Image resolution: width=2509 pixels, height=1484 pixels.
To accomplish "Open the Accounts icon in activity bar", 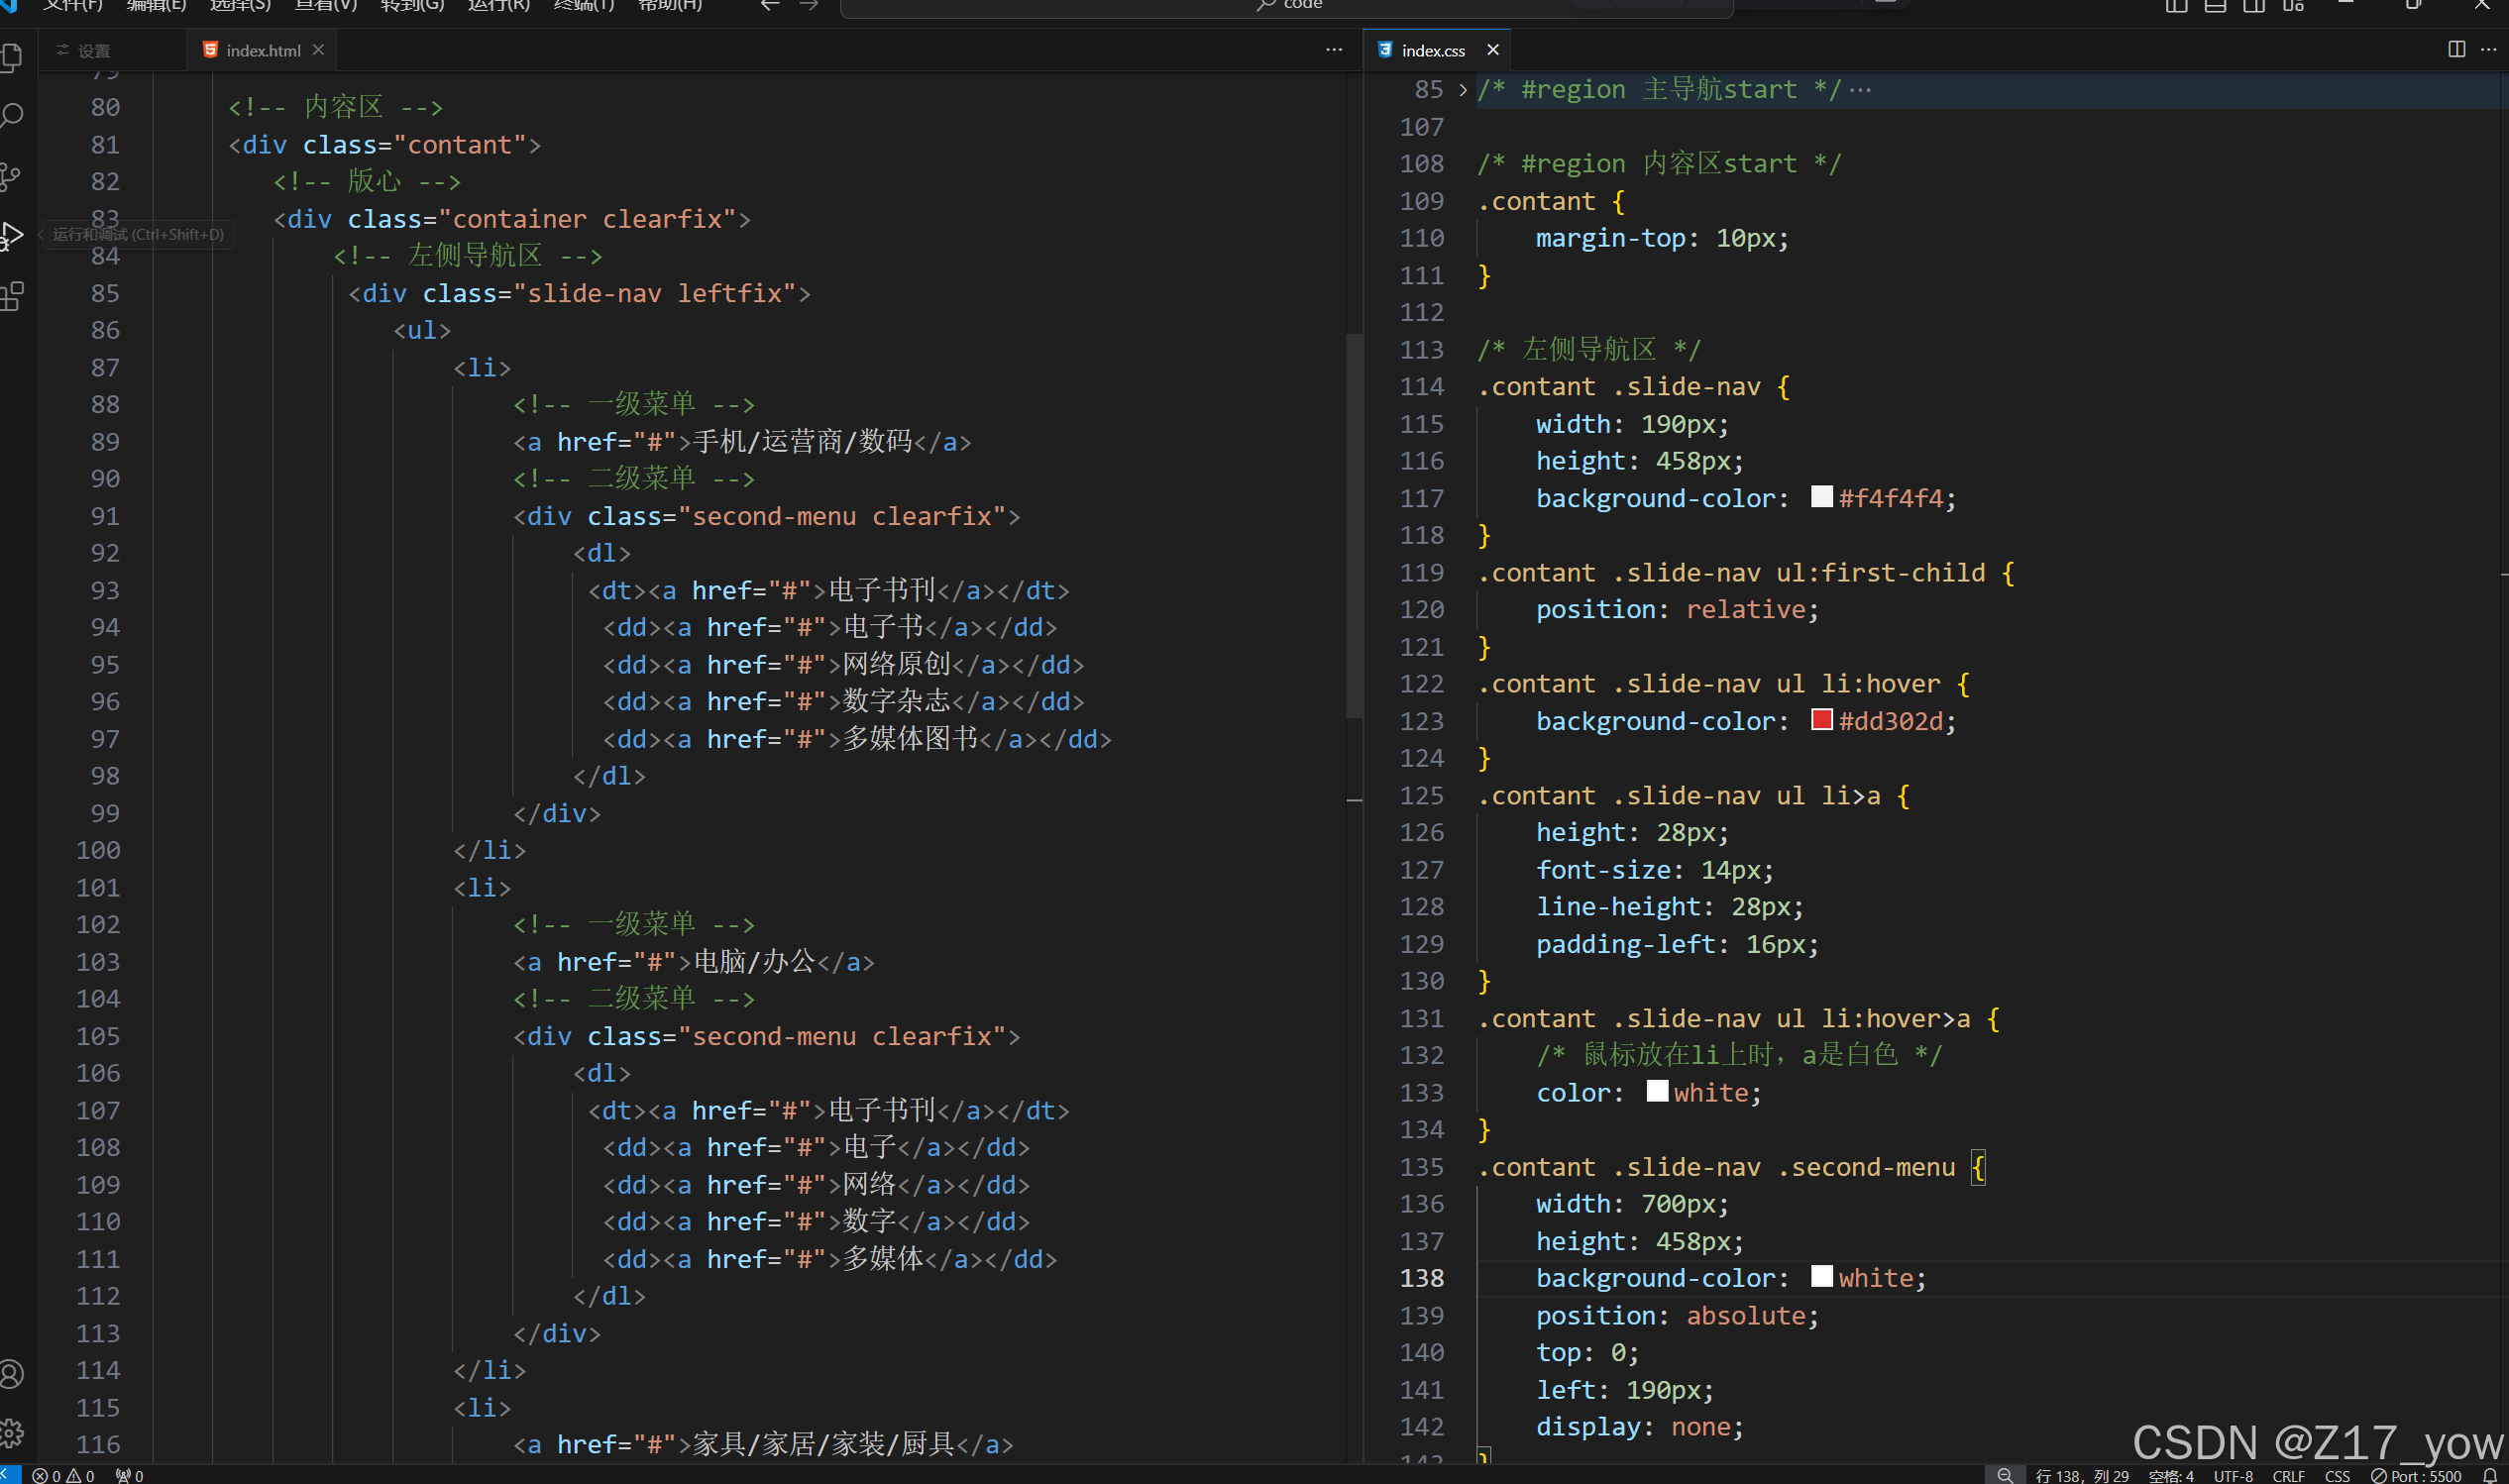I will tap(12, 1374).
